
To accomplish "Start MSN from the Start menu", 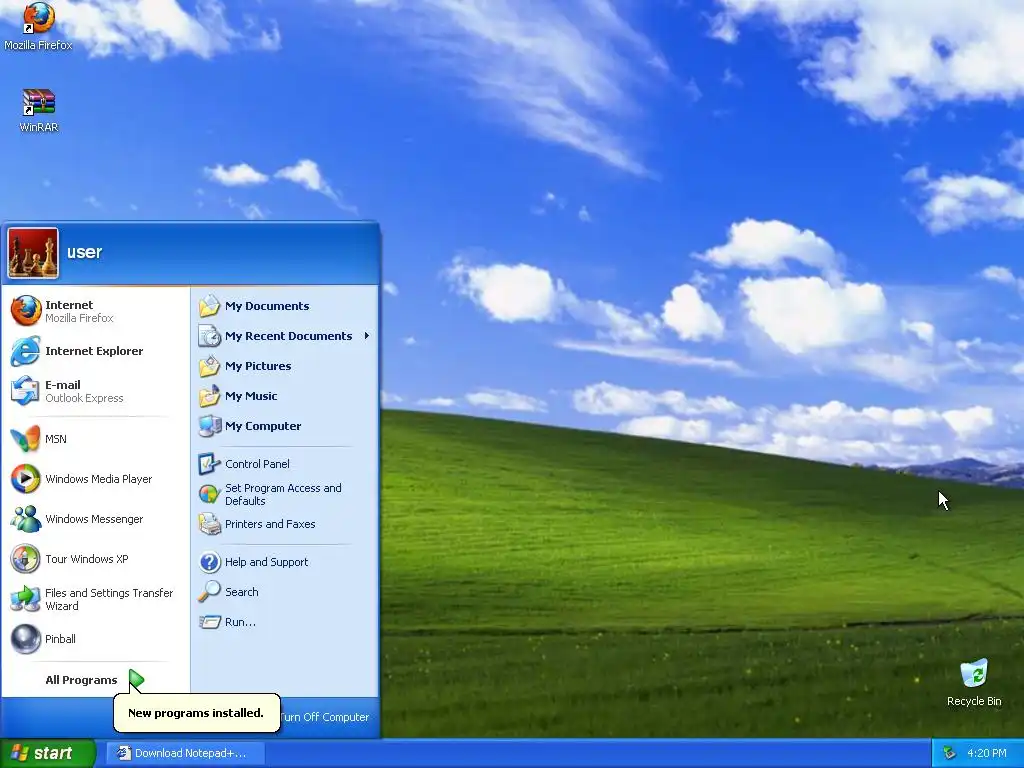I will coord(96,439).
